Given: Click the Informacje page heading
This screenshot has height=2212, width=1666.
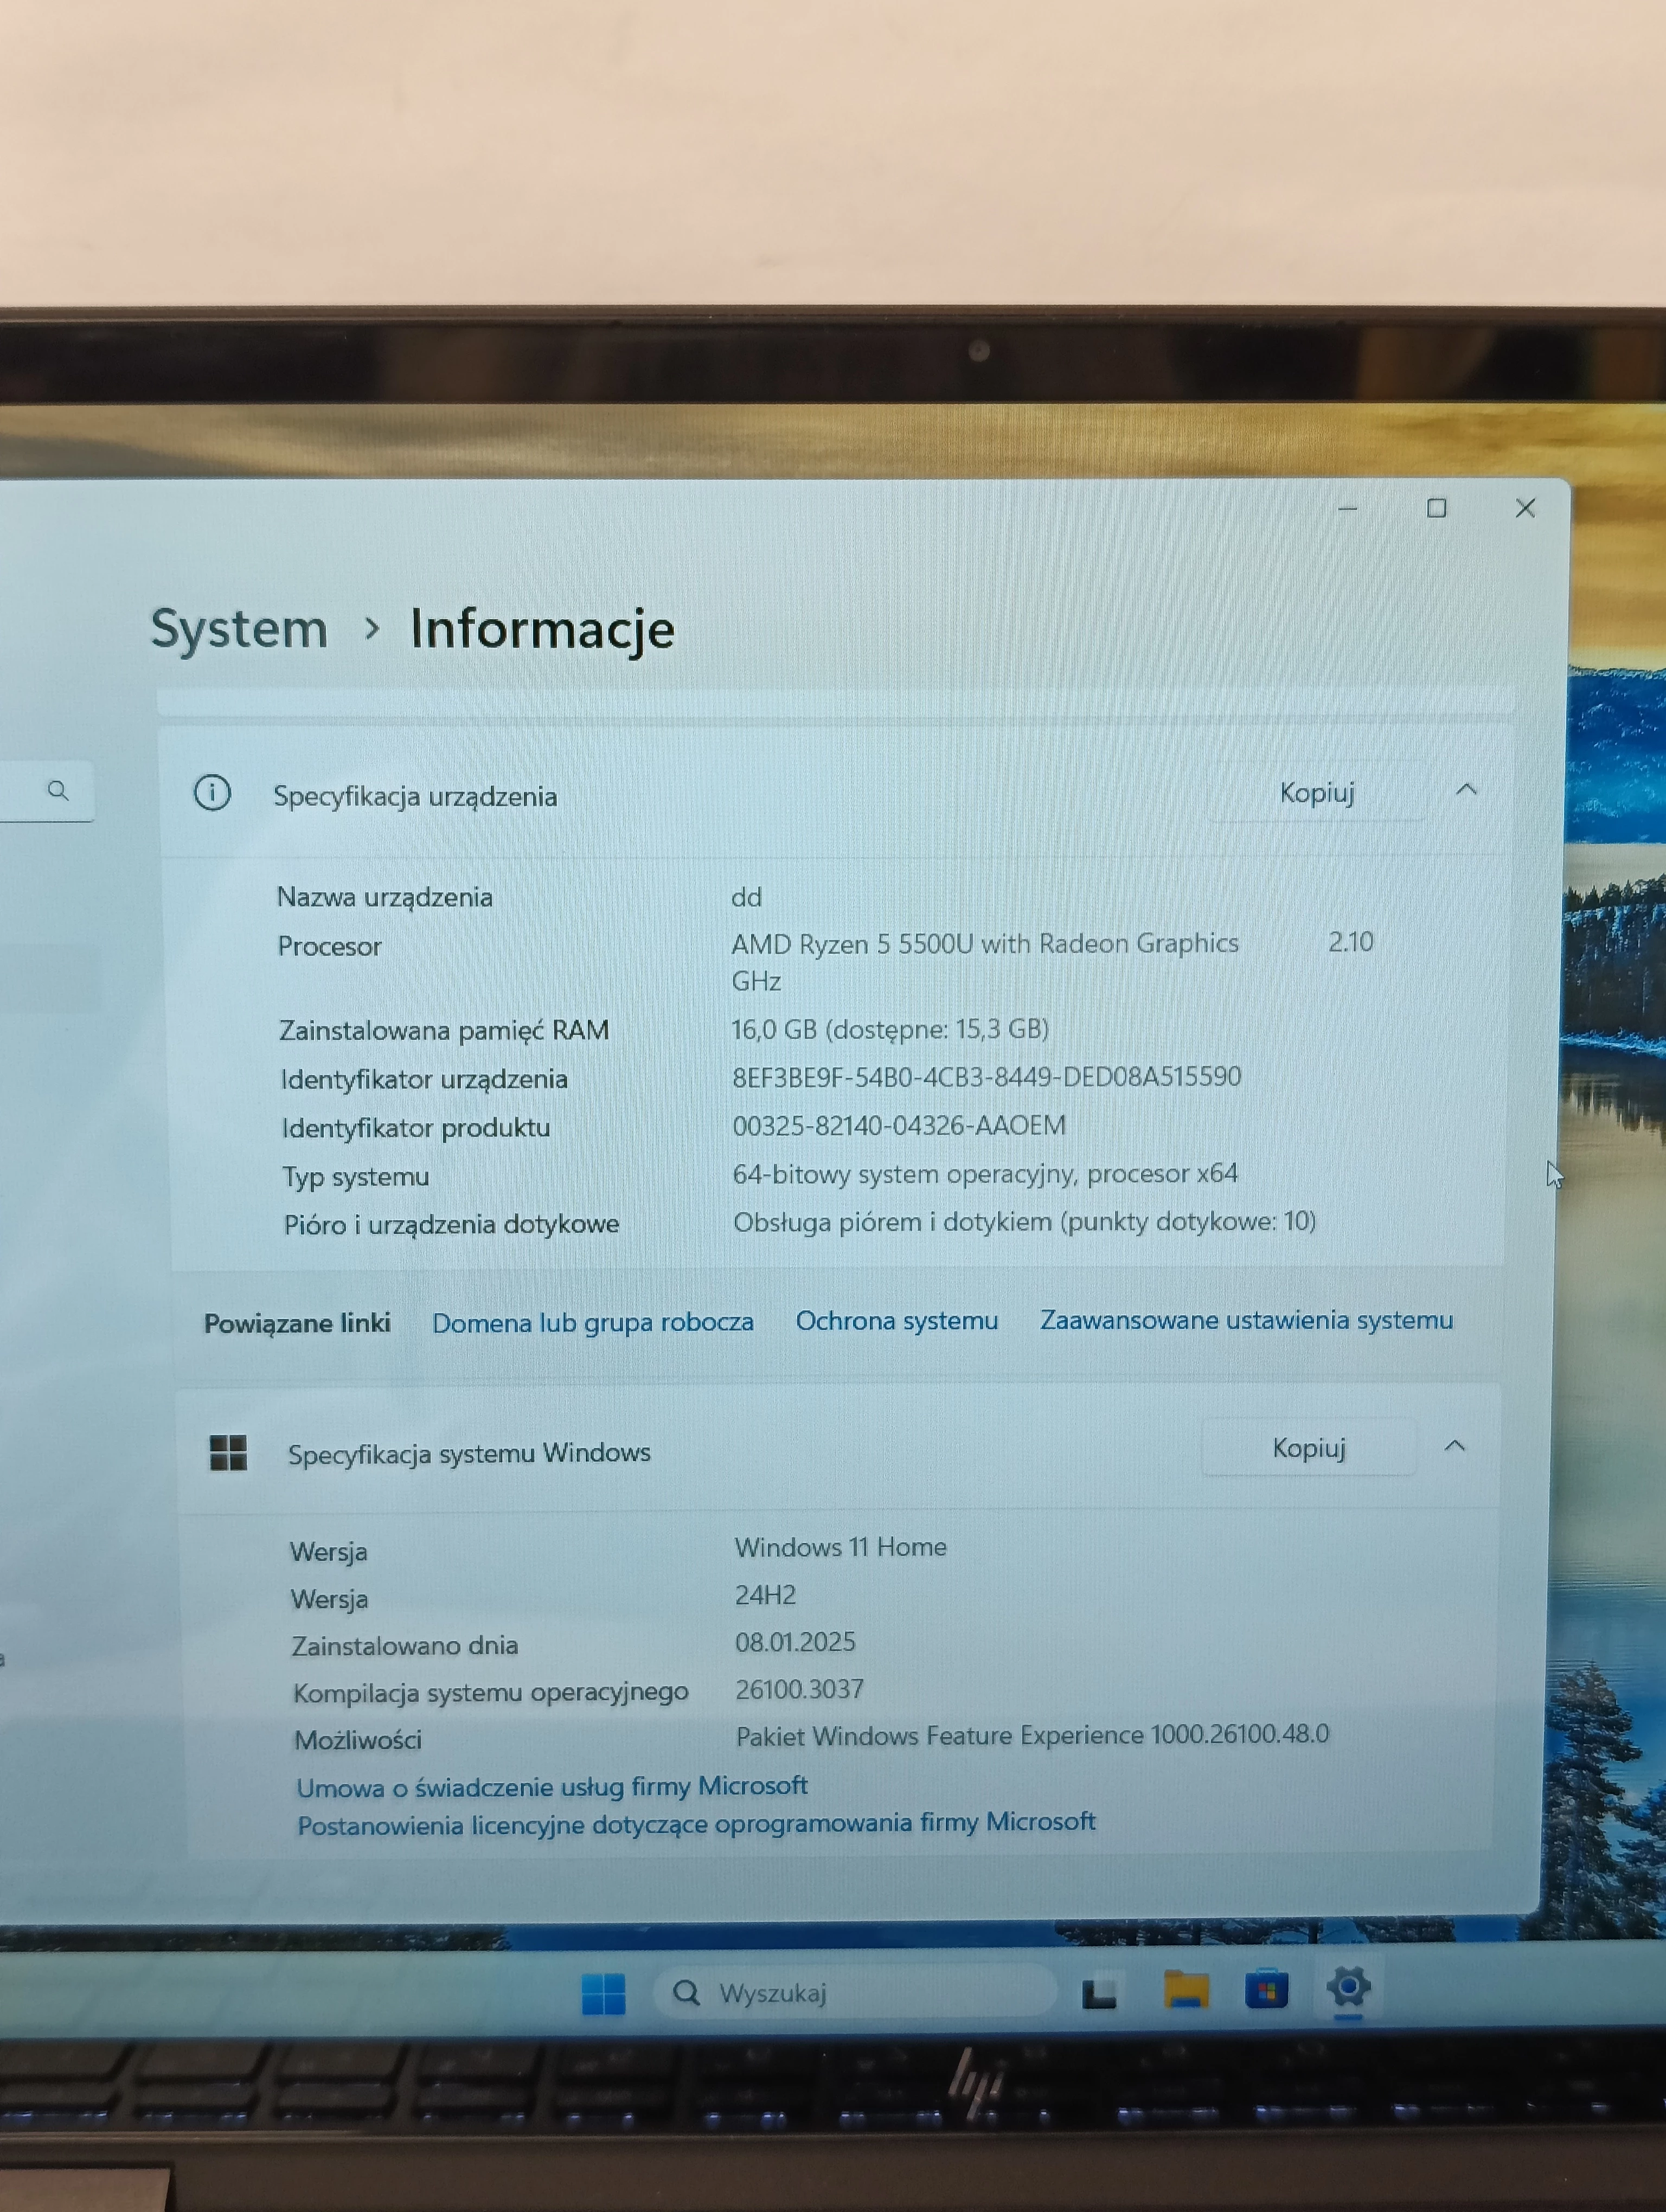Looking at the screenshot, I should (543, 630).
